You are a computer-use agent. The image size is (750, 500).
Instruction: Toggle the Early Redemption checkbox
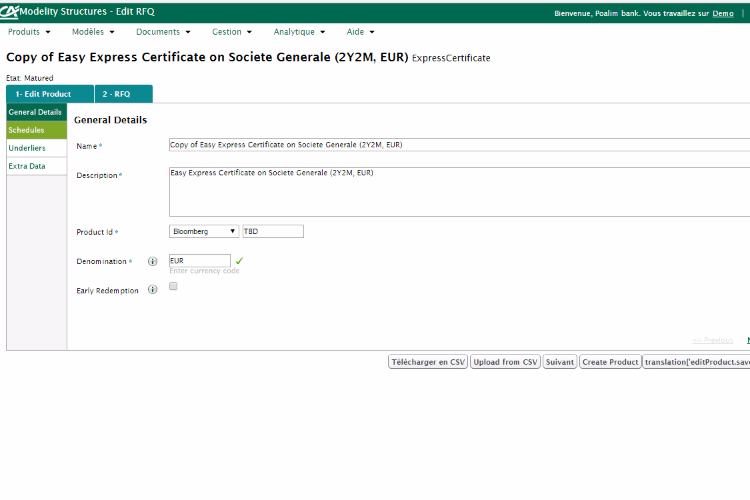[x=173, y=286]
